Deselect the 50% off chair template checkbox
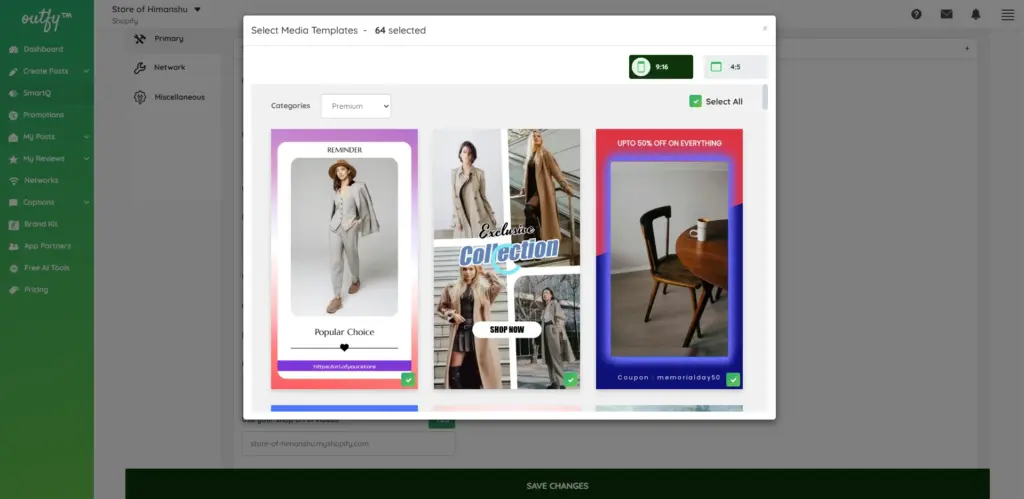 coord(733,379)
